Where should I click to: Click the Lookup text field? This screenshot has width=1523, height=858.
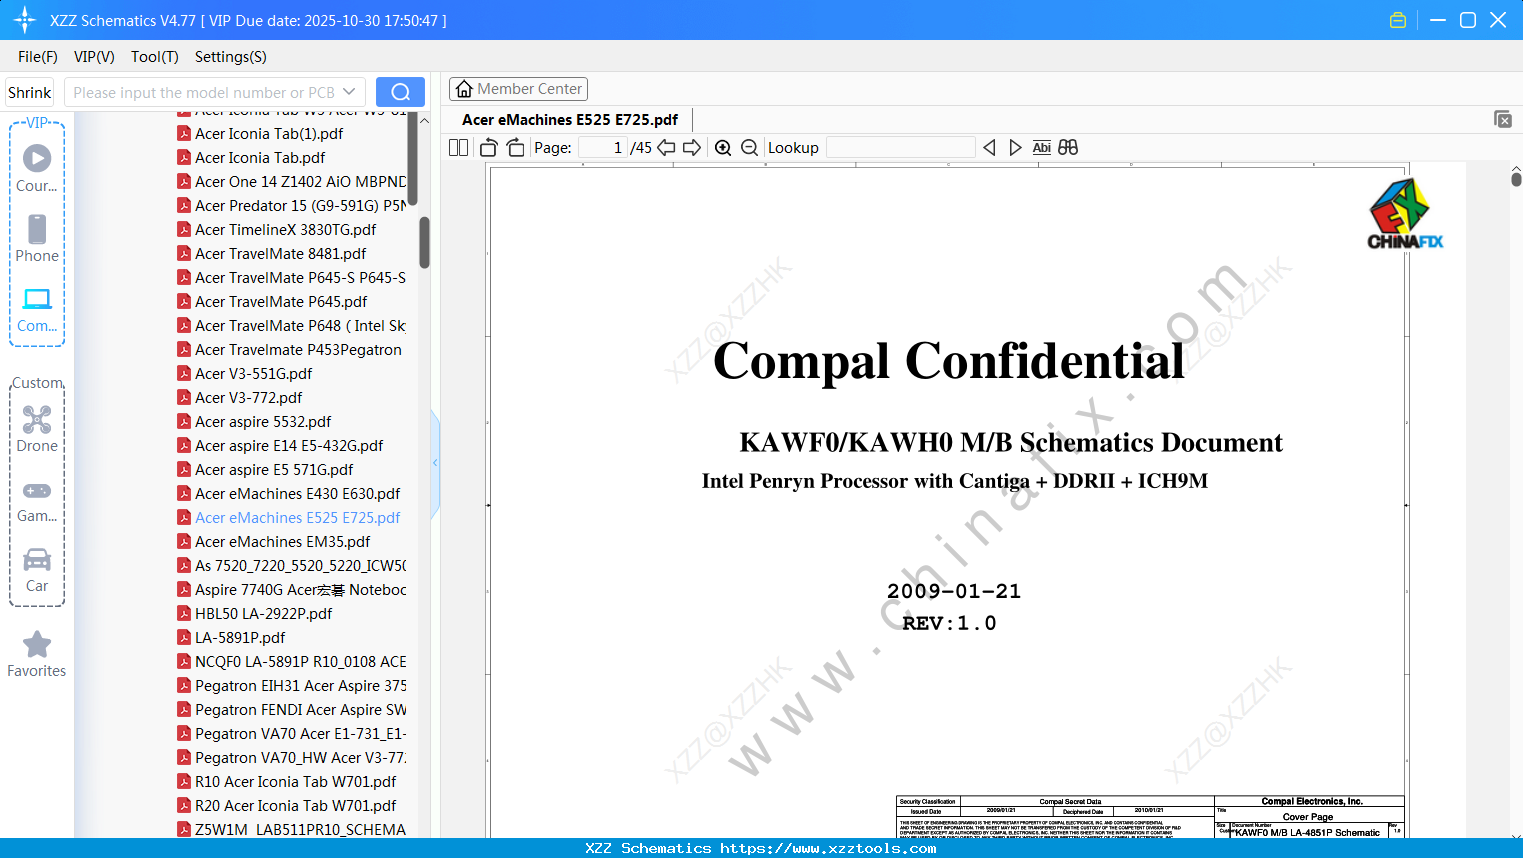pyautogui.click(x=901, y=148)
